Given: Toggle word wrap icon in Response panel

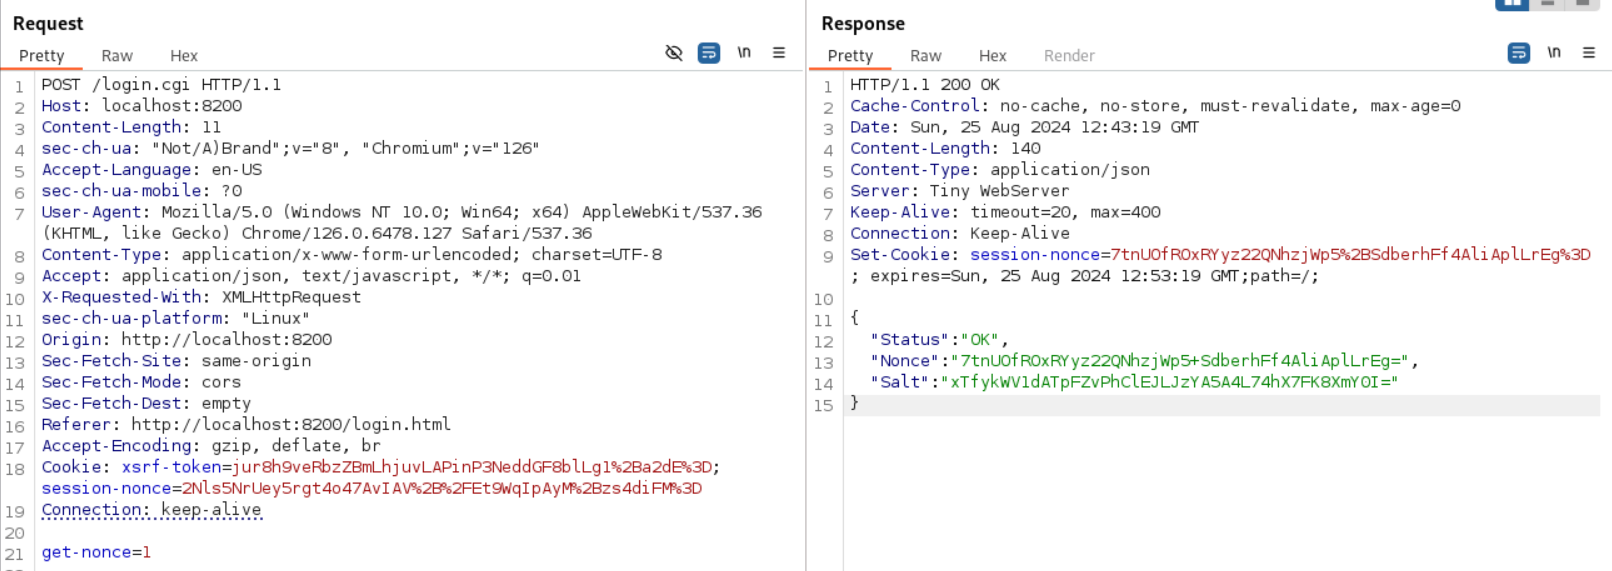Looking at the screenshot, I should point(1518,53).
